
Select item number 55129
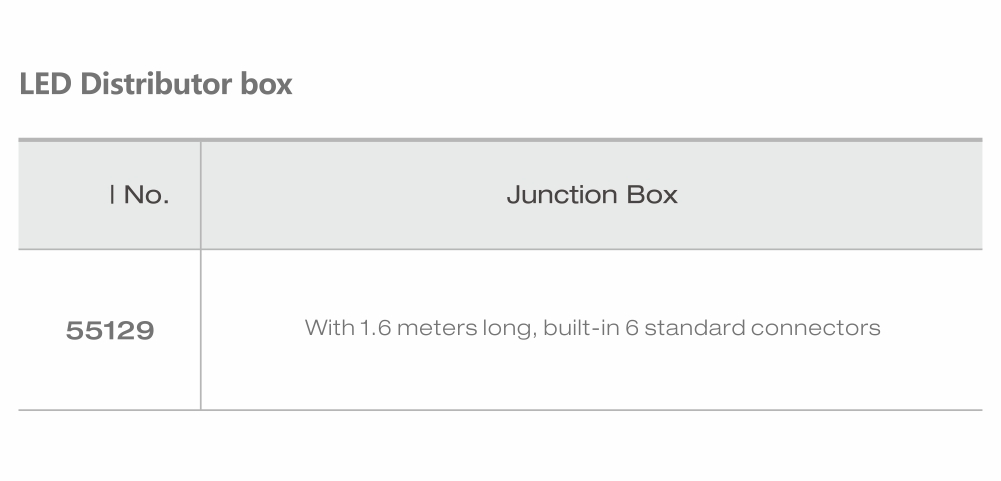tap(110, 330)
